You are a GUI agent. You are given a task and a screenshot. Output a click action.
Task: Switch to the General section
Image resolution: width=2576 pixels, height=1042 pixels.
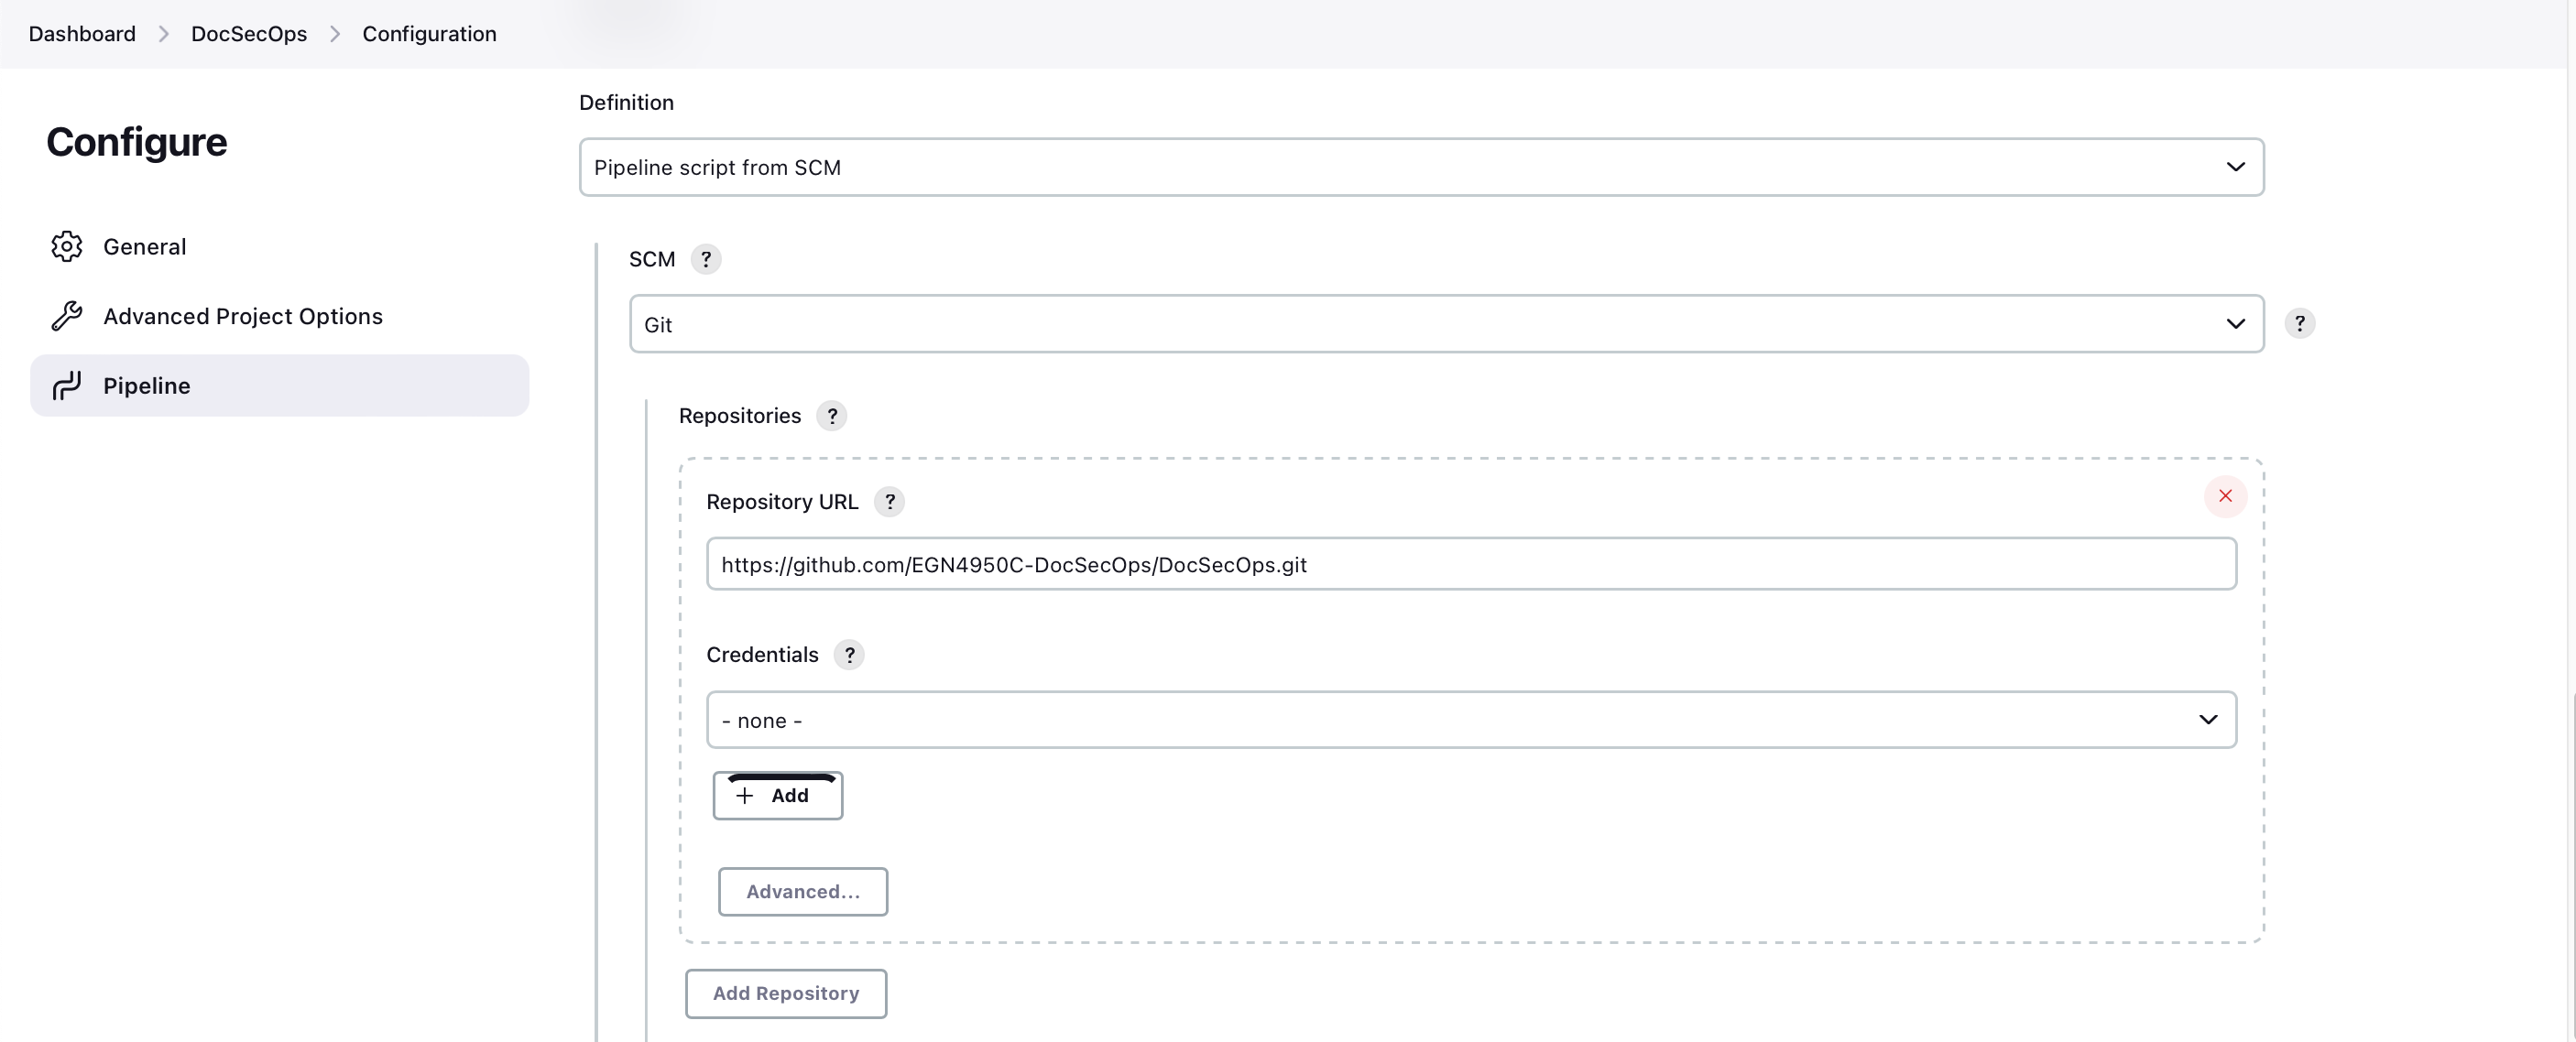coord(145,246)
